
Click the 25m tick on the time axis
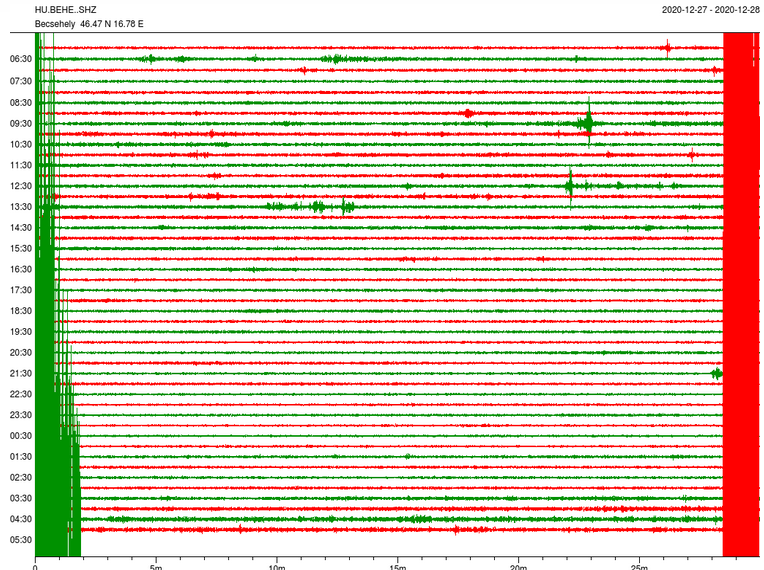(x=640, y=565)
